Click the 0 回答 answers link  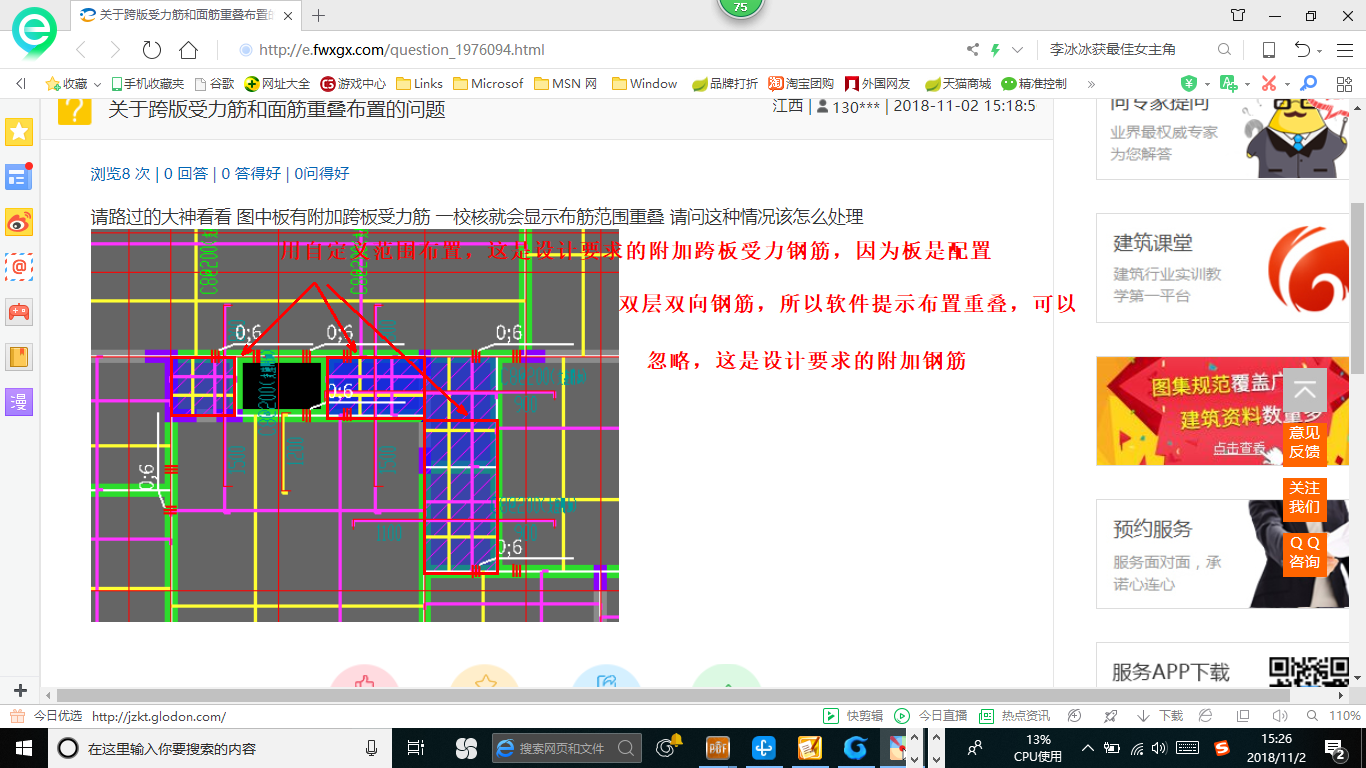pyautogui.click(x=186, y=174)
